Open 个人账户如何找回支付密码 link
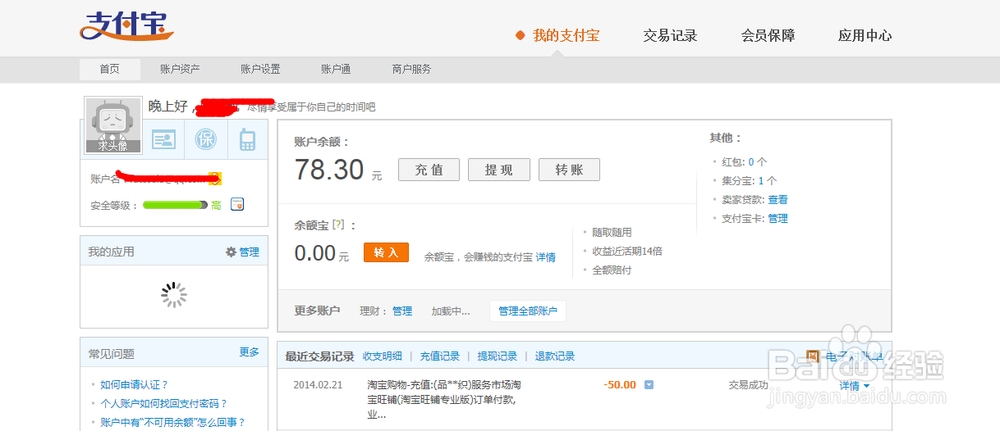 click(164, 404)
